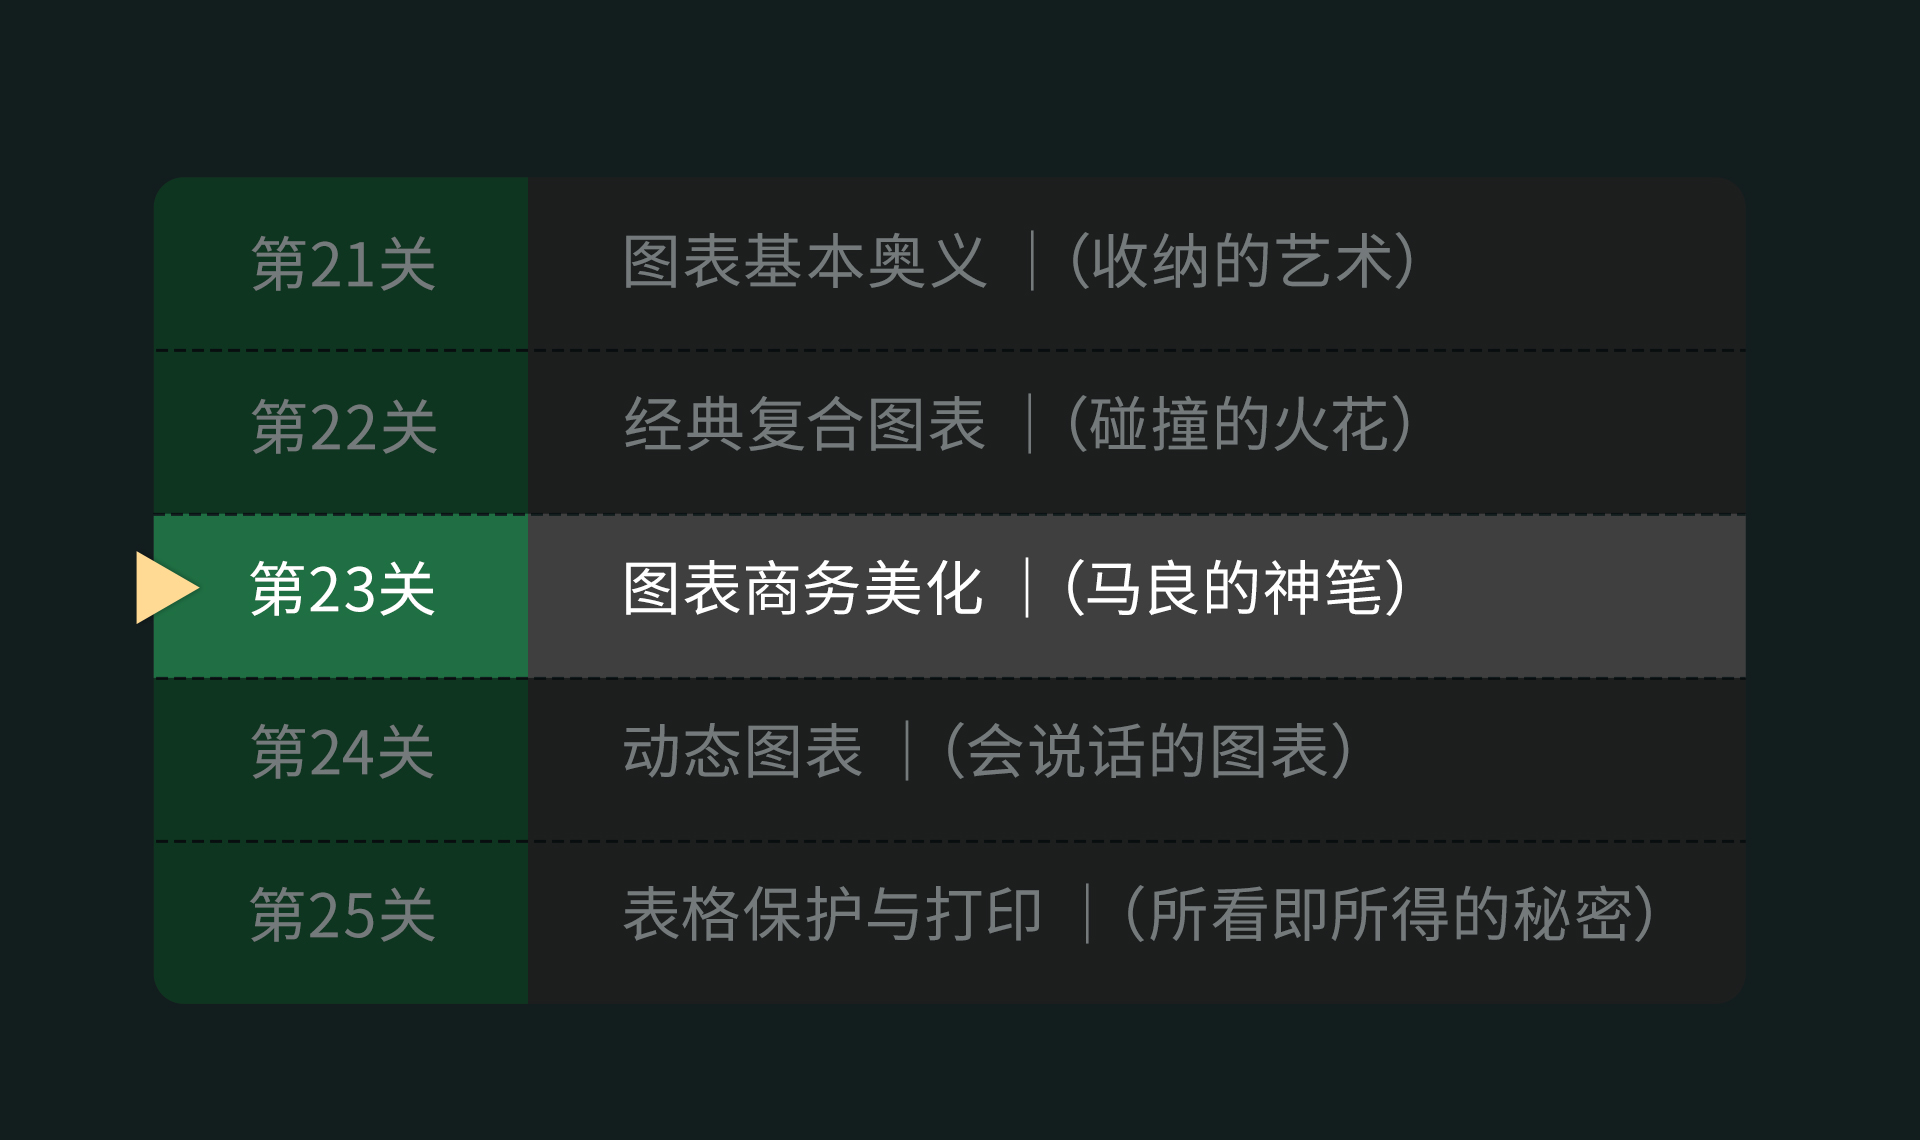Open lesson 表格保护与打印
1920x1140 pixels.
coord(832,914)
